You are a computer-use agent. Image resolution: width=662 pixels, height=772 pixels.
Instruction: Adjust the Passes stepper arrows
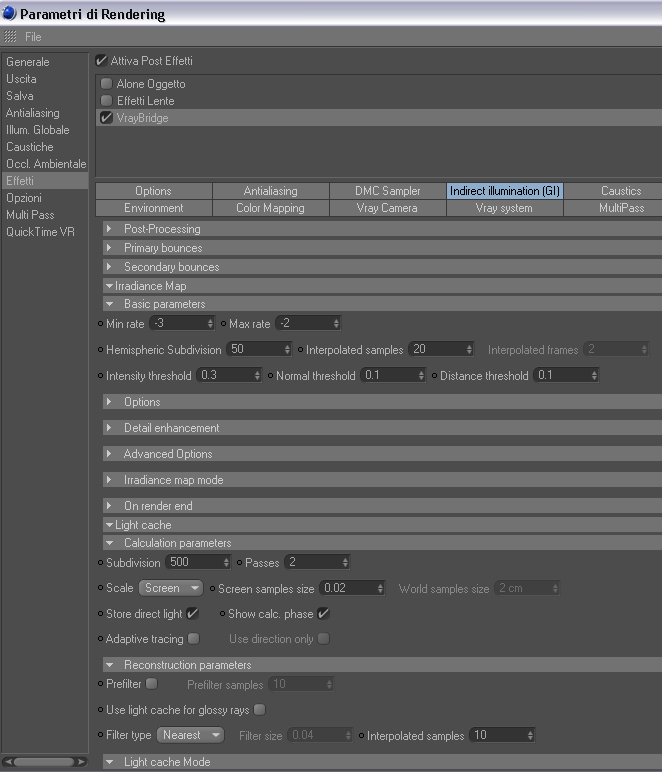point(346,562)
